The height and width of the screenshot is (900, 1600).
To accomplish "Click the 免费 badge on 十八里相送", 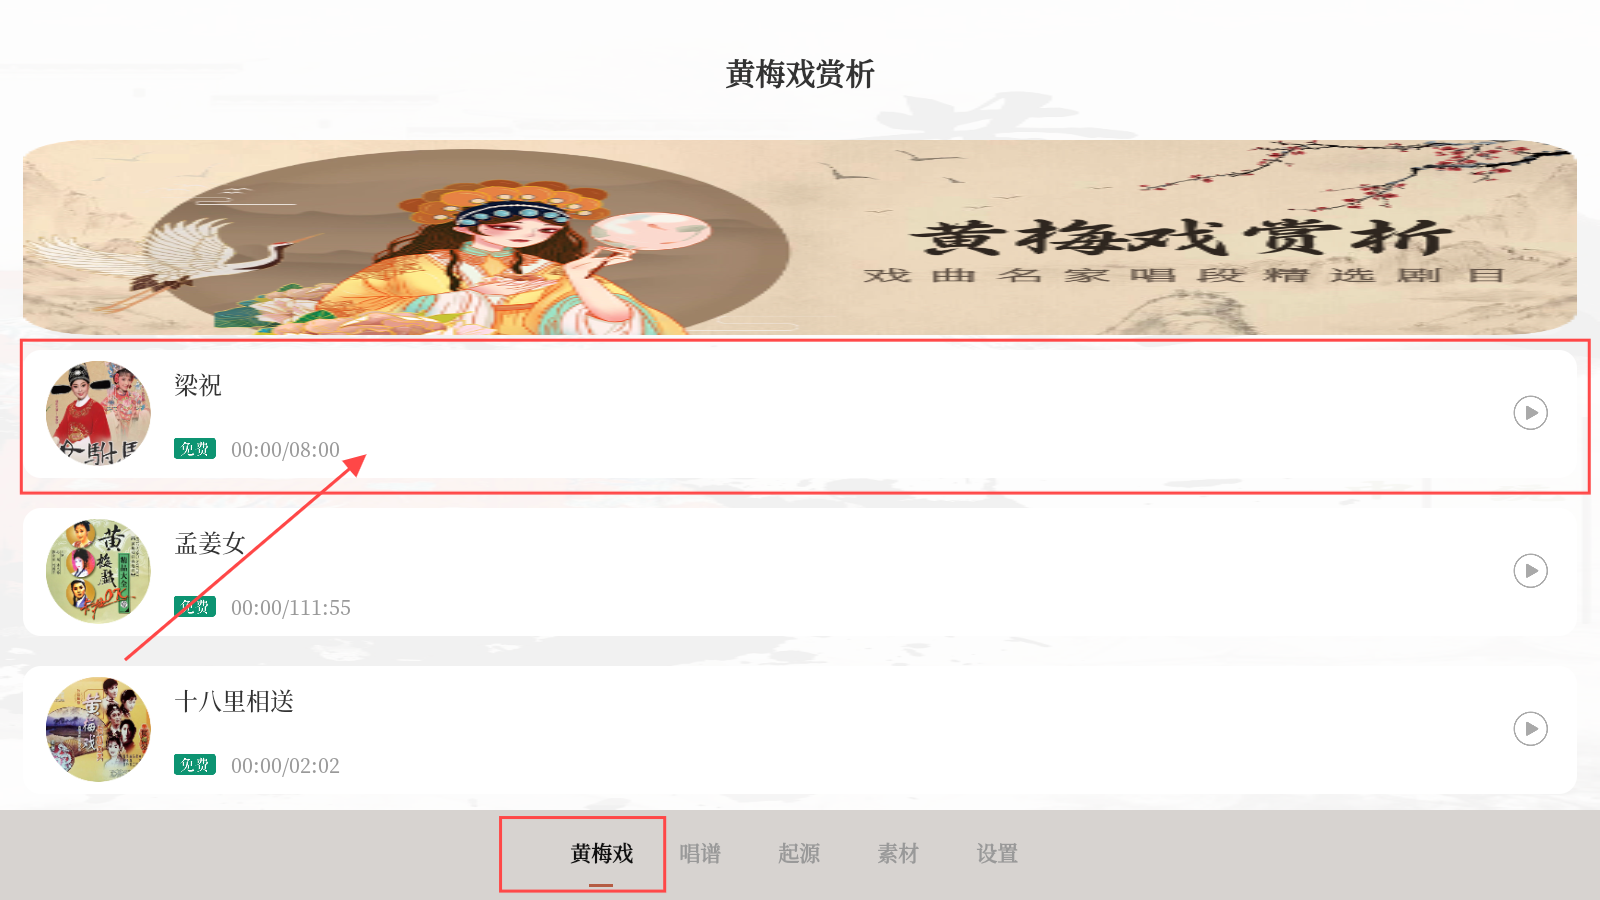I will pos(195,765).
